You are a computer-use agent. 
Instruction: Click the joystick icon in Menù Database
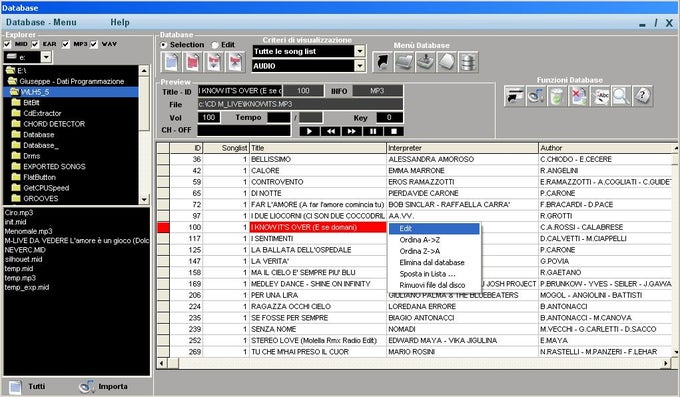[x=425, y=62]
